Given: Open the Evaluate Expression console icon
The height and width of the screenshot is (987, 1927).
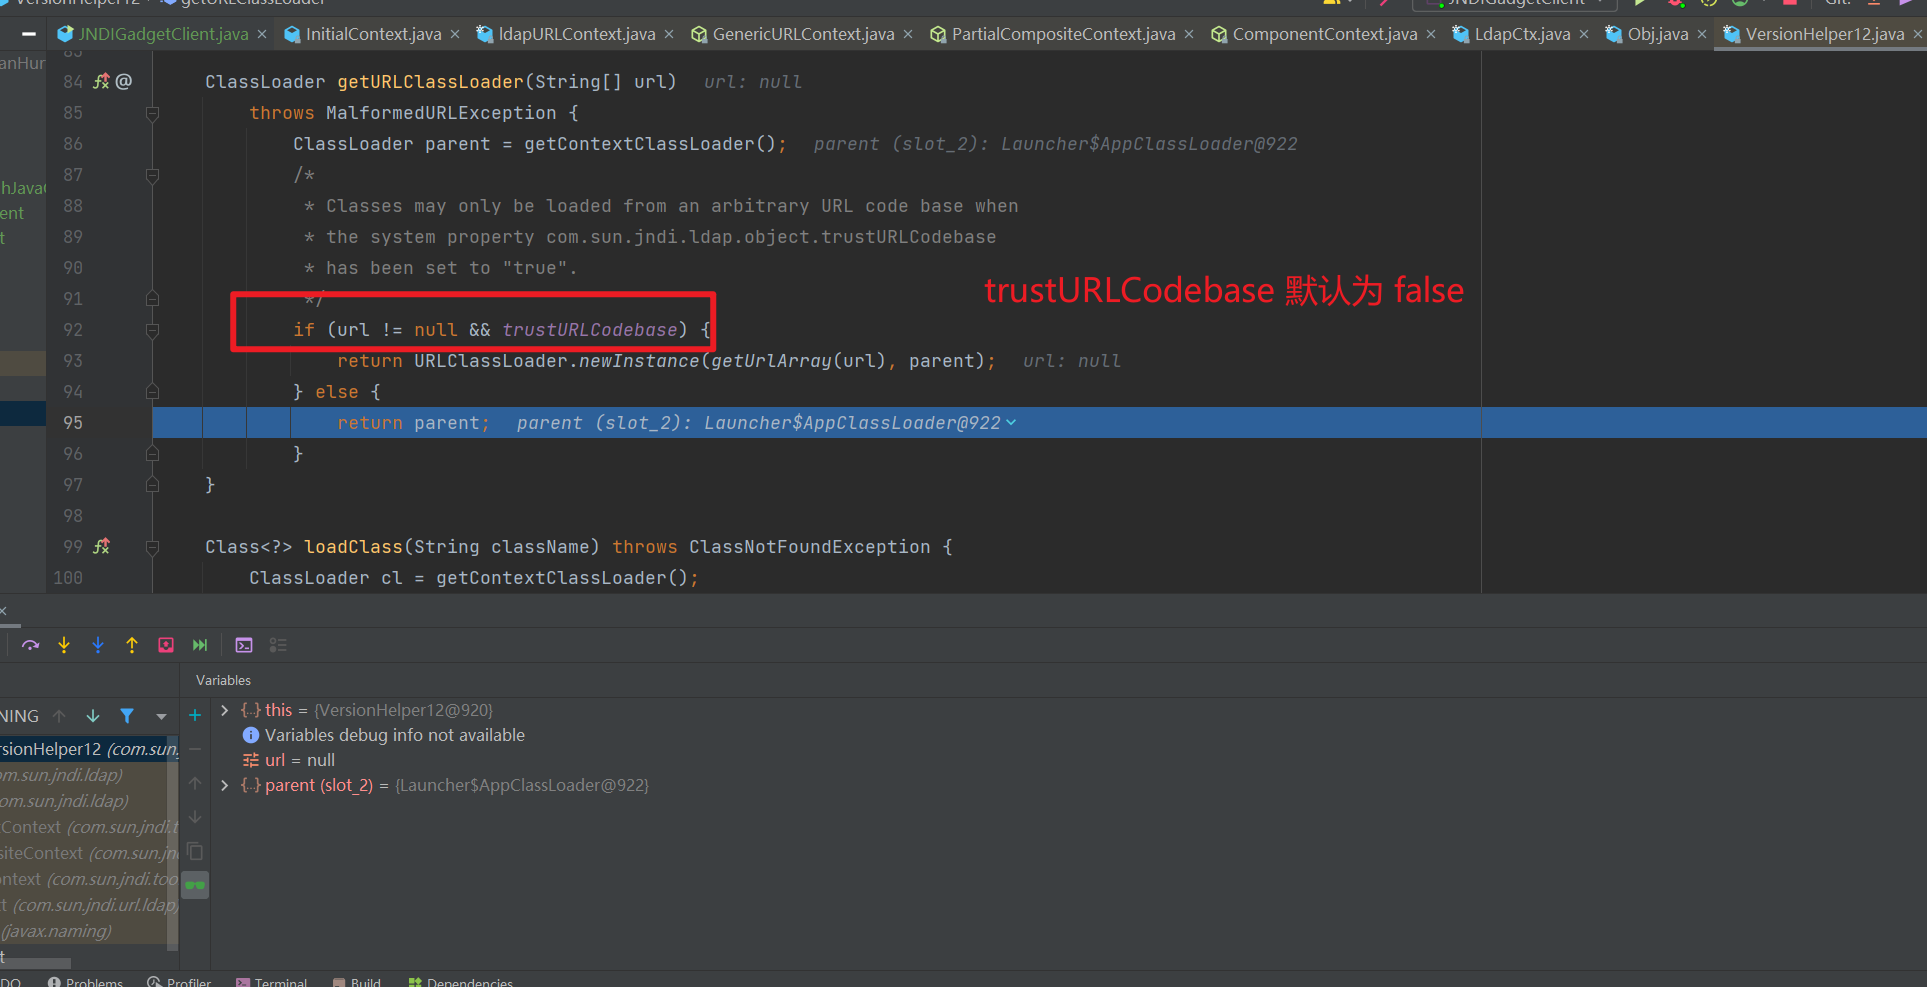Looking at the screenshot, I should (x=244, y=645).
